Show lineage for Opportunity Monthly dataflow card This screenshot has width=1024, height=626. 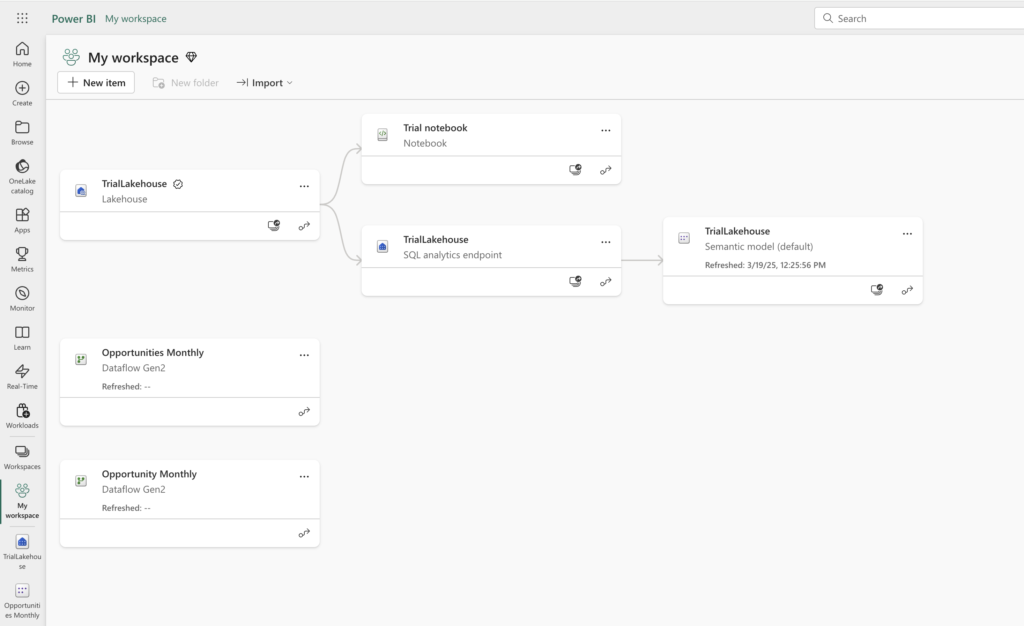pyautogui.click(x=304, y=533)
